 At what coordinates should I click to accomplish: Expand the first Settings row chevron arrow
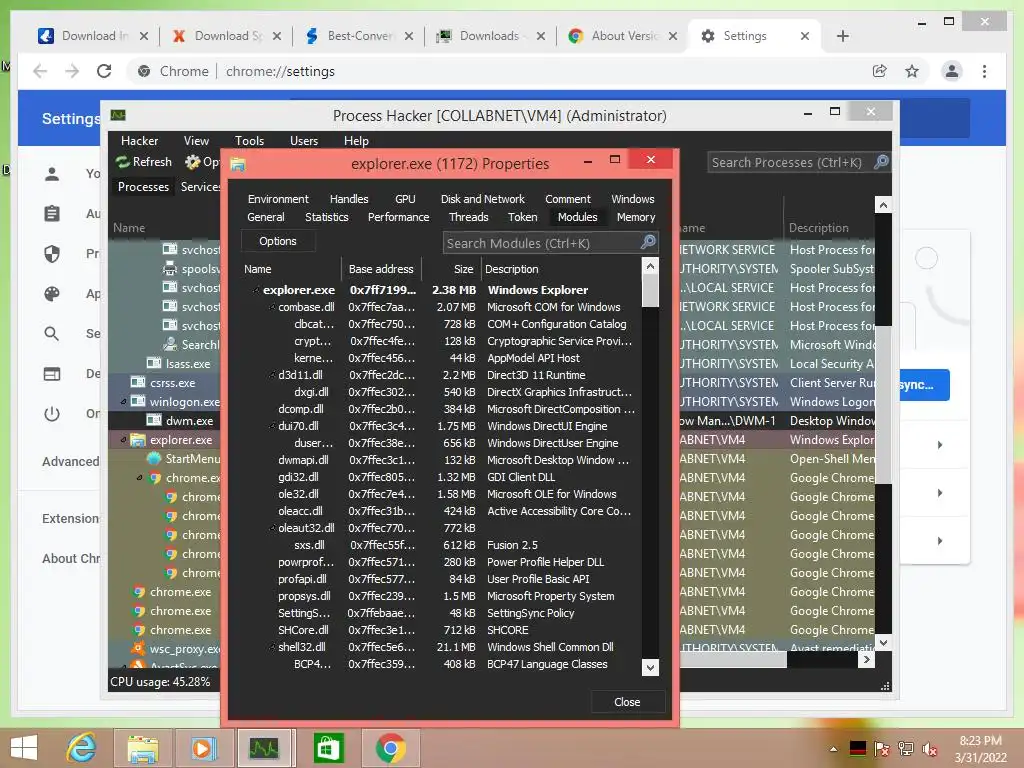(940, 445)
